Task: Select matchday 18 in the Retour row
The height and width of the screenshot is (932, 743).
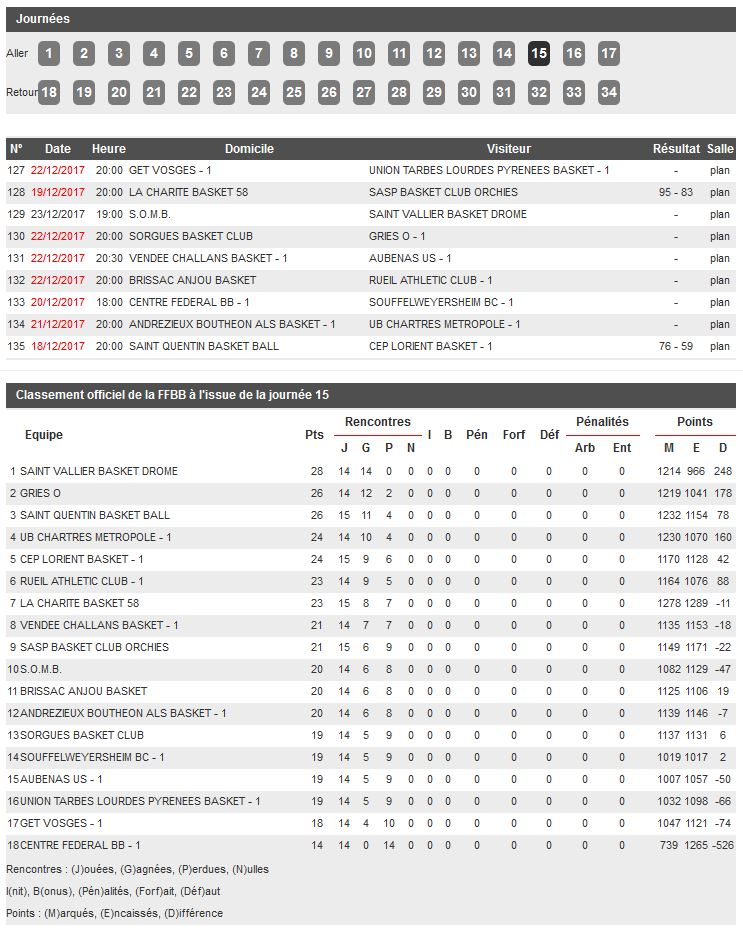Action: 49,93
